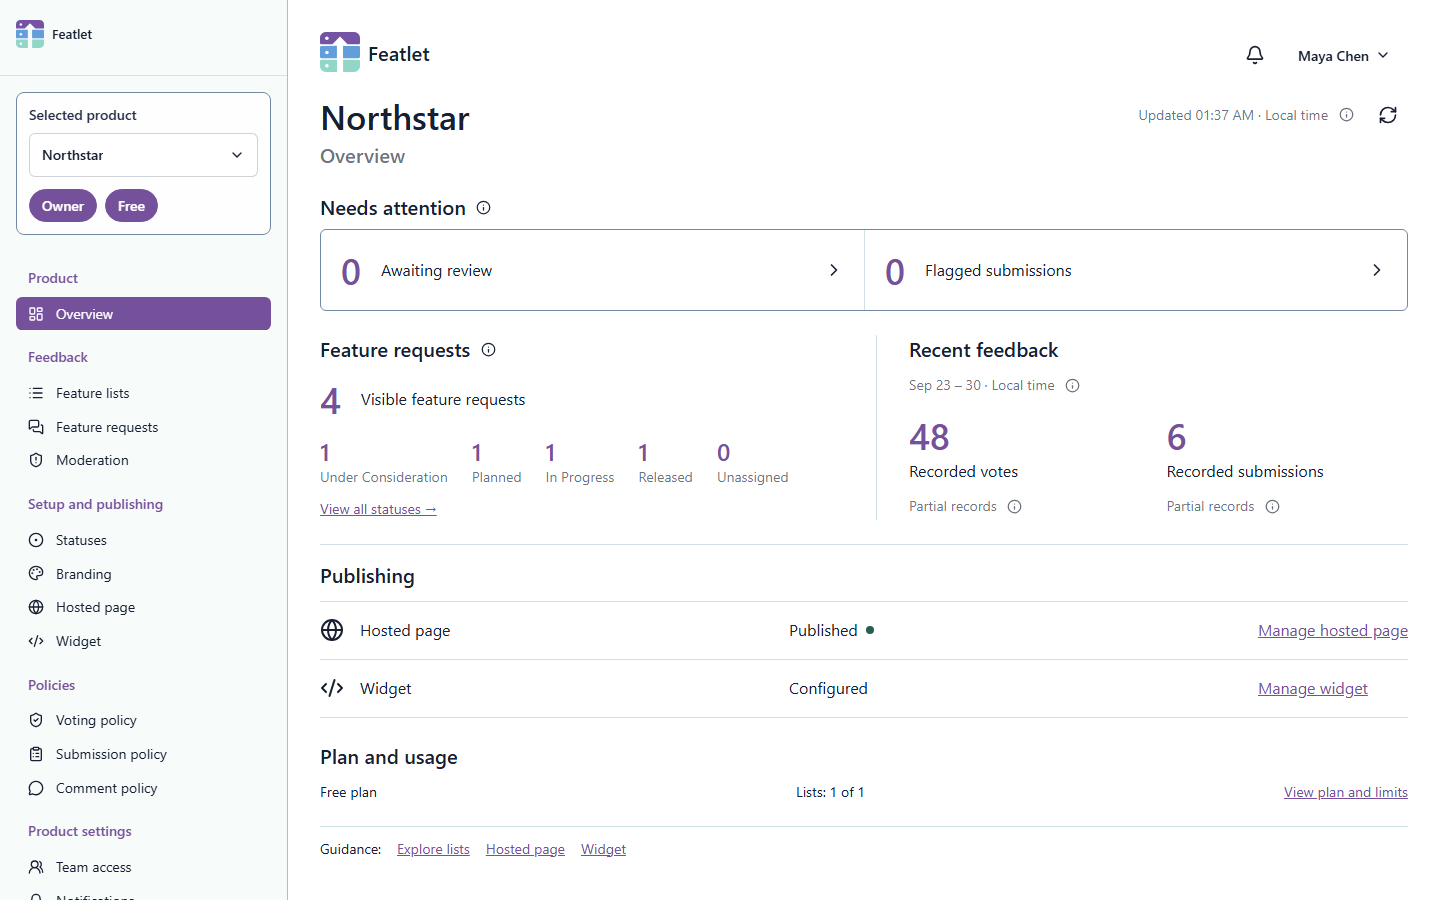
Task: Click the 48 Recorded votes figure
Action: tap(929, 437)
